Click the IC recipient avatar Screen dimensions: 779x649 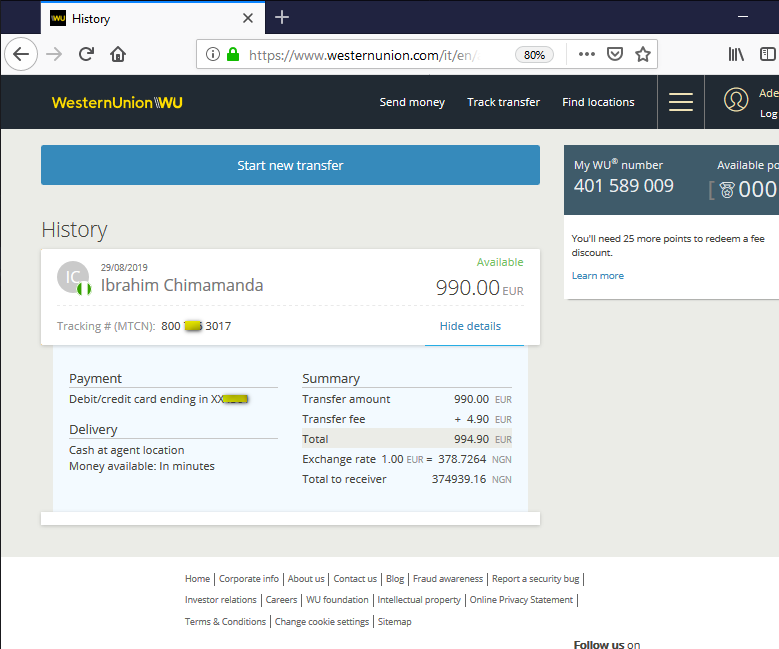coord(73,277)
